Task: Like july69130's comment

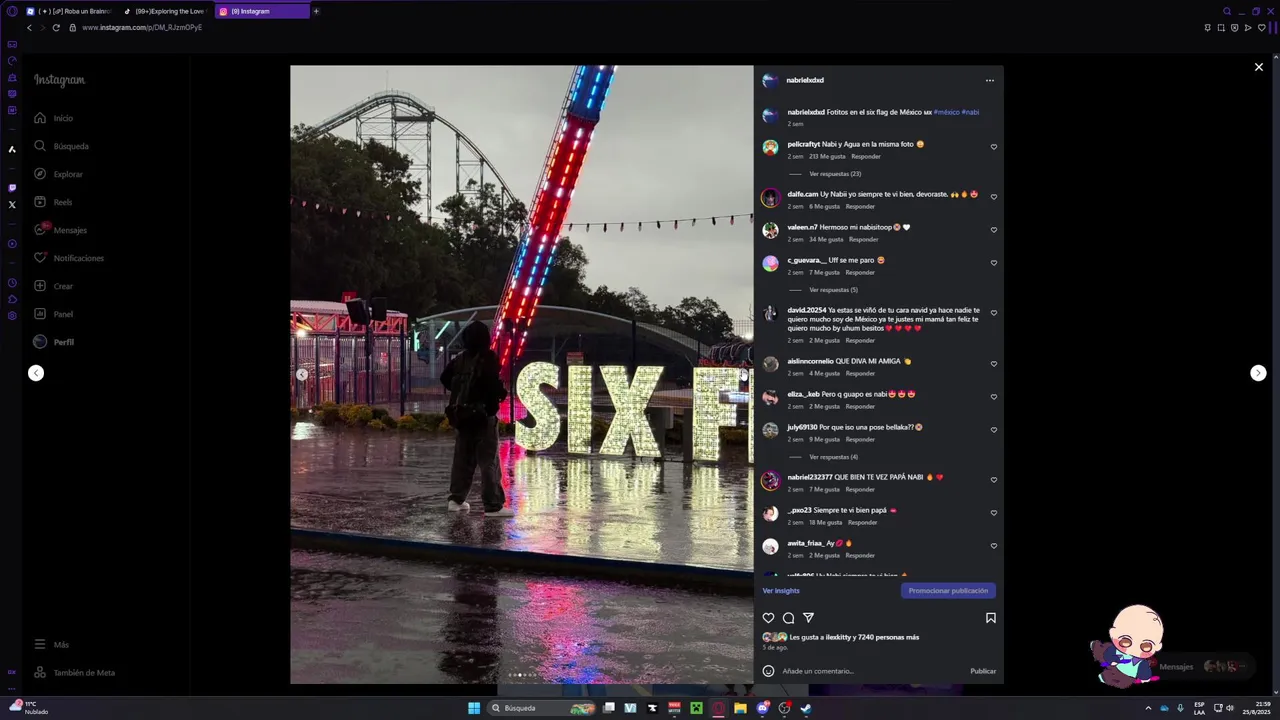Action: coord(994,430)
